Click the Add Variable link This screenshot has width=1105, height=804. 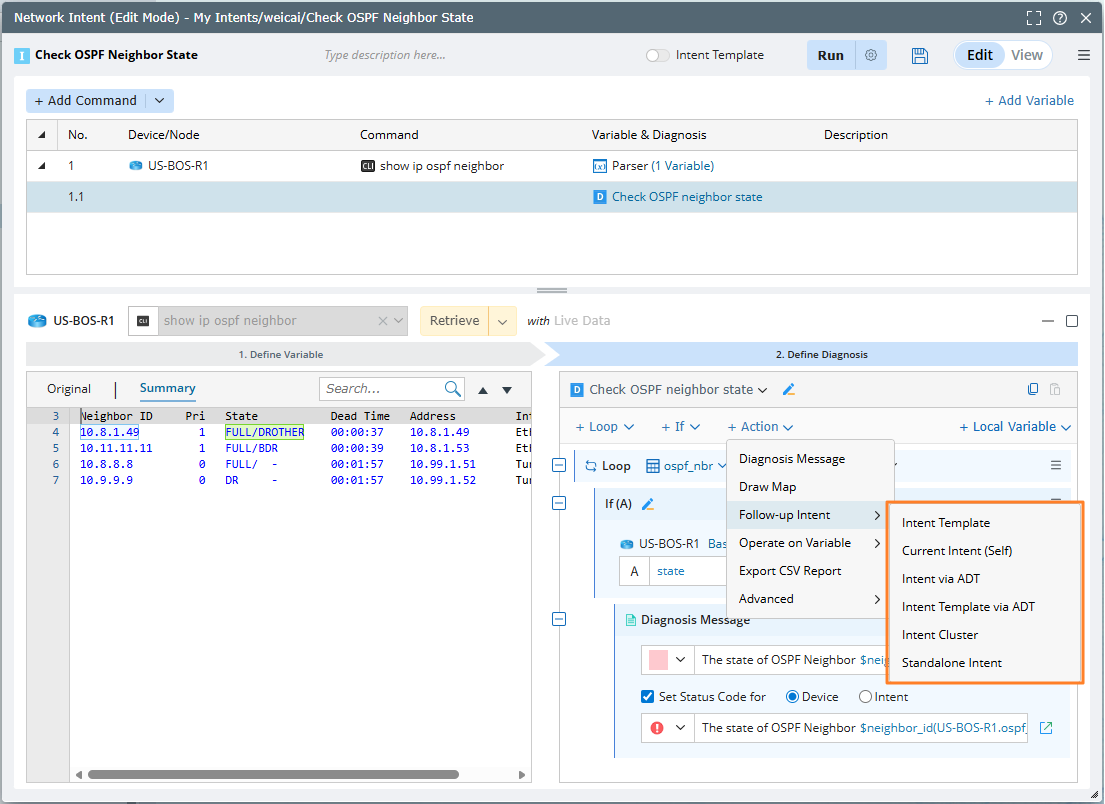tap(1029, 101)
